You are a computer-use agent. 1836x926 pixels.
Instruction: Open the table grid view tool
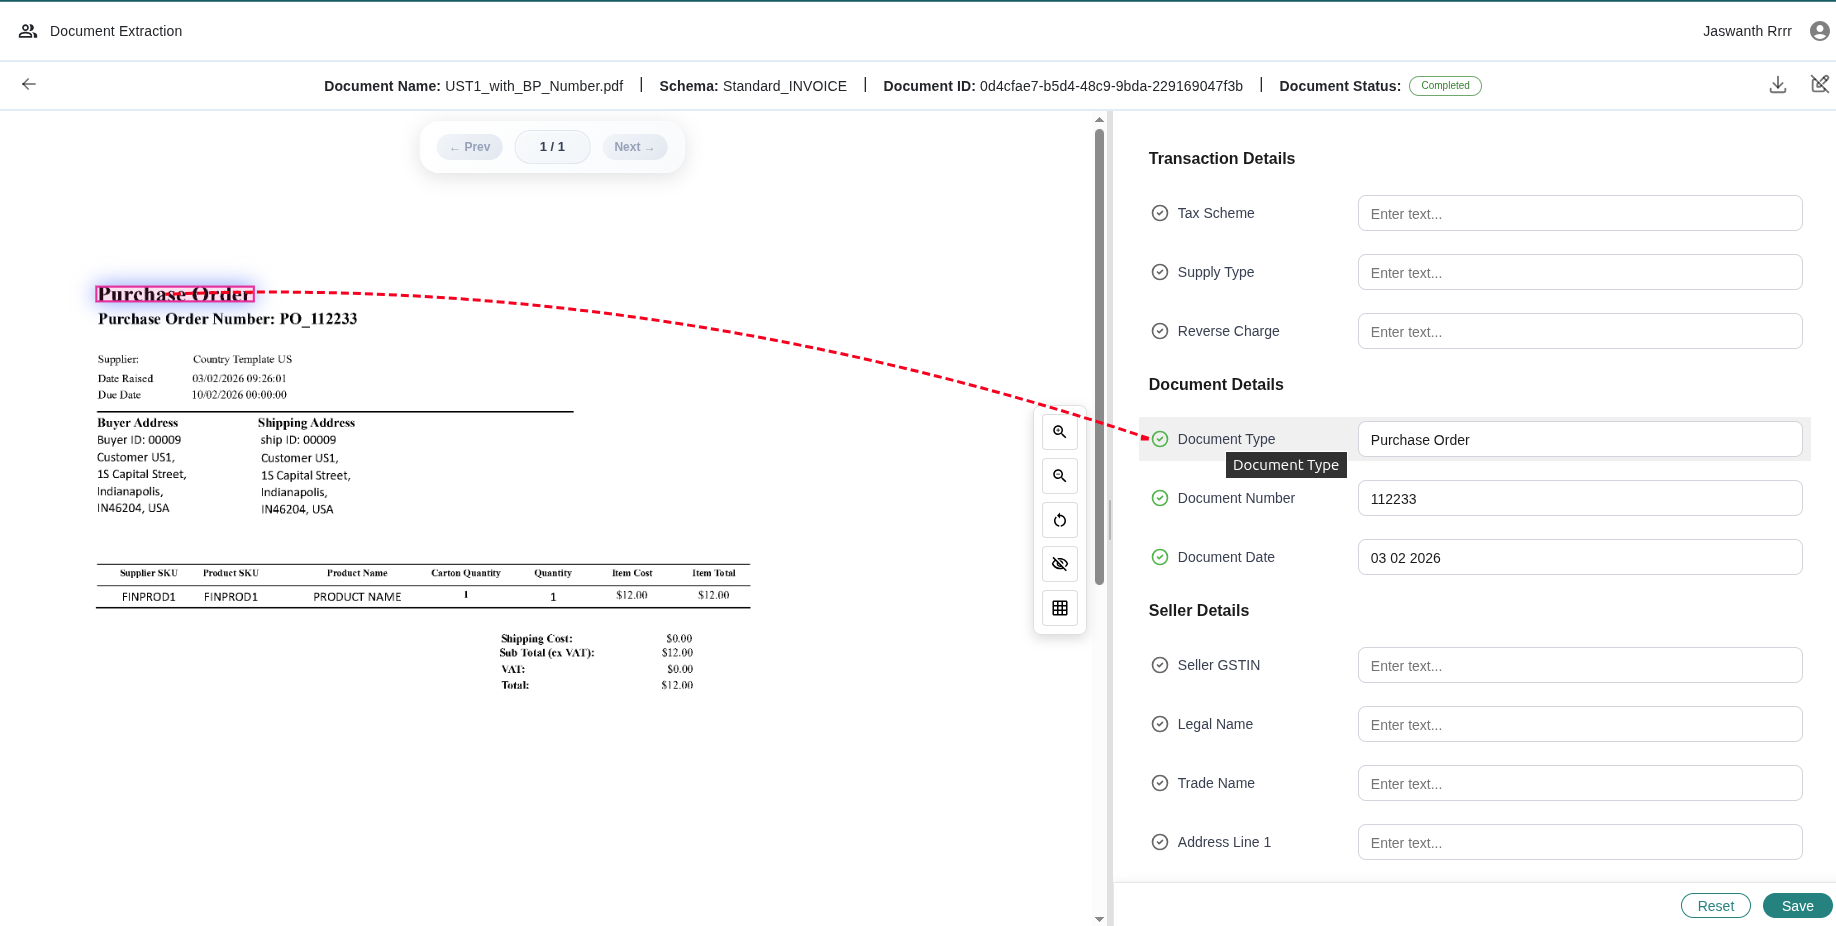pos(1059,607)
